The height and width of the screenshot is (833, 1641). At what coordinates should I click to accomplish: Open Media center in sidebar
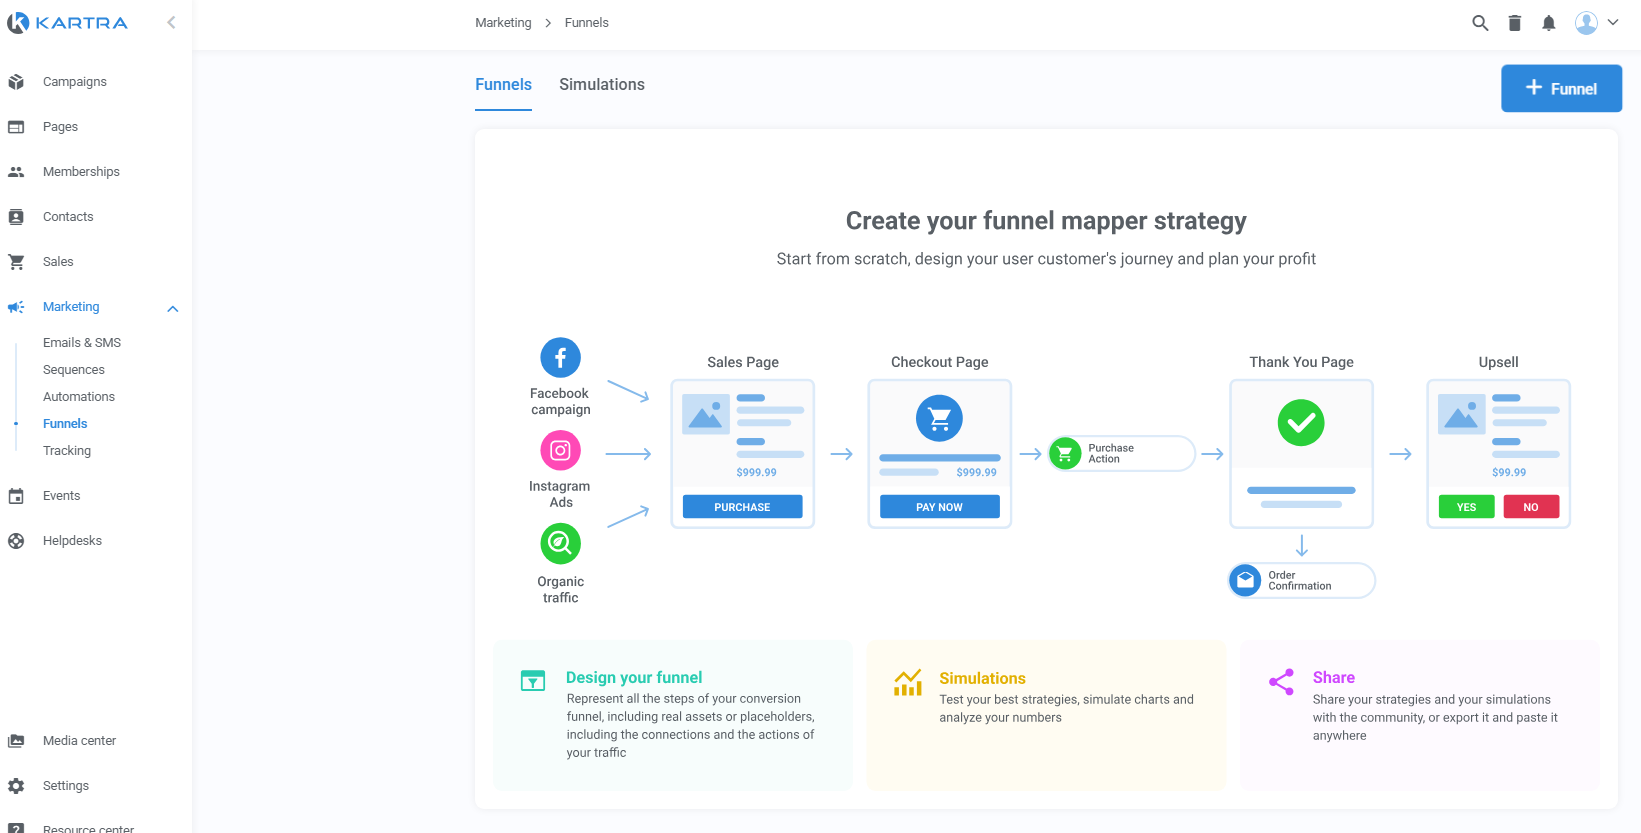79,741
